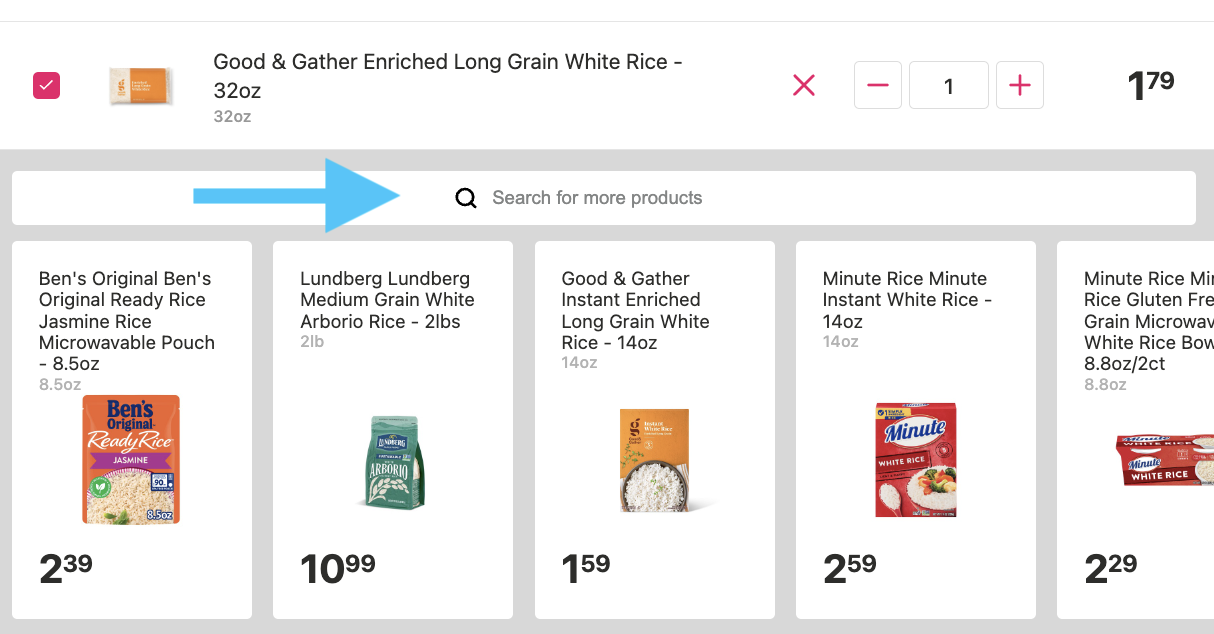Click the search magnifier icon
The width and height of the screenshot is (1214, 634).
click(466, 198)
